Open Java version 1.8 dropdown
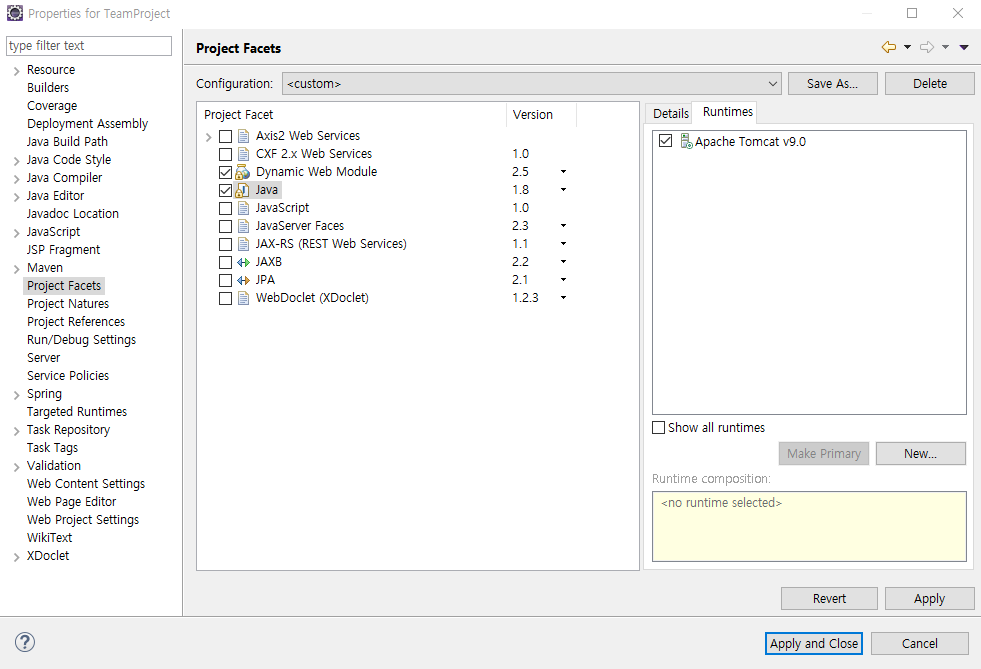Screen dimensions: 981x669 coord(563,190)
